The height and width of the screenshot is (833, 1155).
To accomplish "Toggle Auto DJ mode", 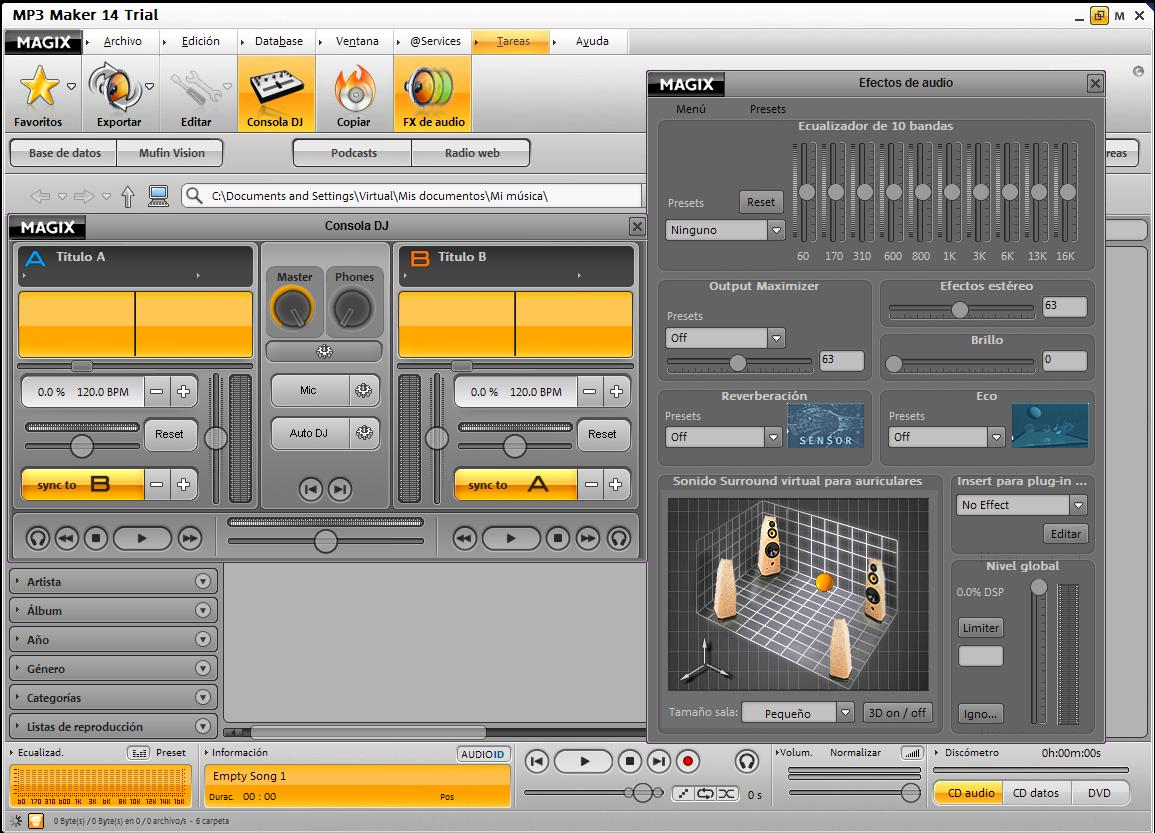I will (x=309, y=433).
